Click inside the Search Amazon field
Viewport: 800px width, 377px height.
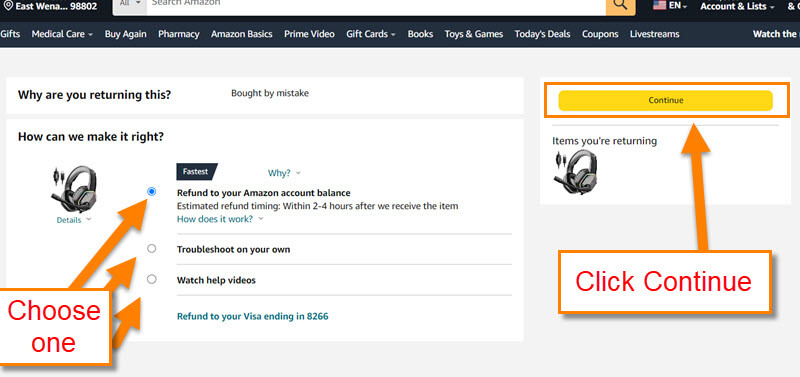pyautogui.click(x=376, y=4)
